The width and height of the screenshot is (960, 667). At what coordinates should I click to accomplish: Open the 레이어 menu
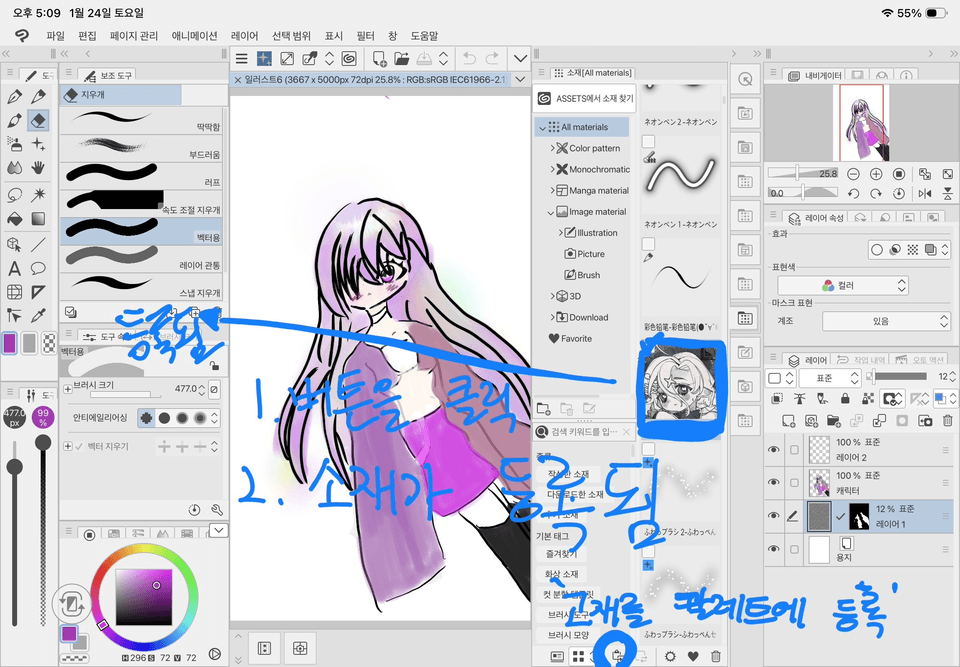click(x=244, y=36)
